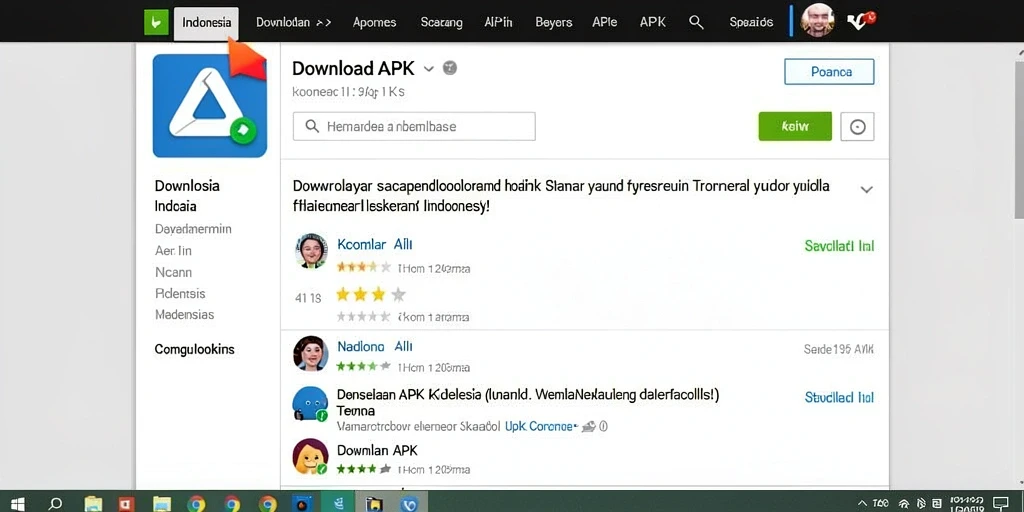Select the Indonesia tab

click(206, 23)
